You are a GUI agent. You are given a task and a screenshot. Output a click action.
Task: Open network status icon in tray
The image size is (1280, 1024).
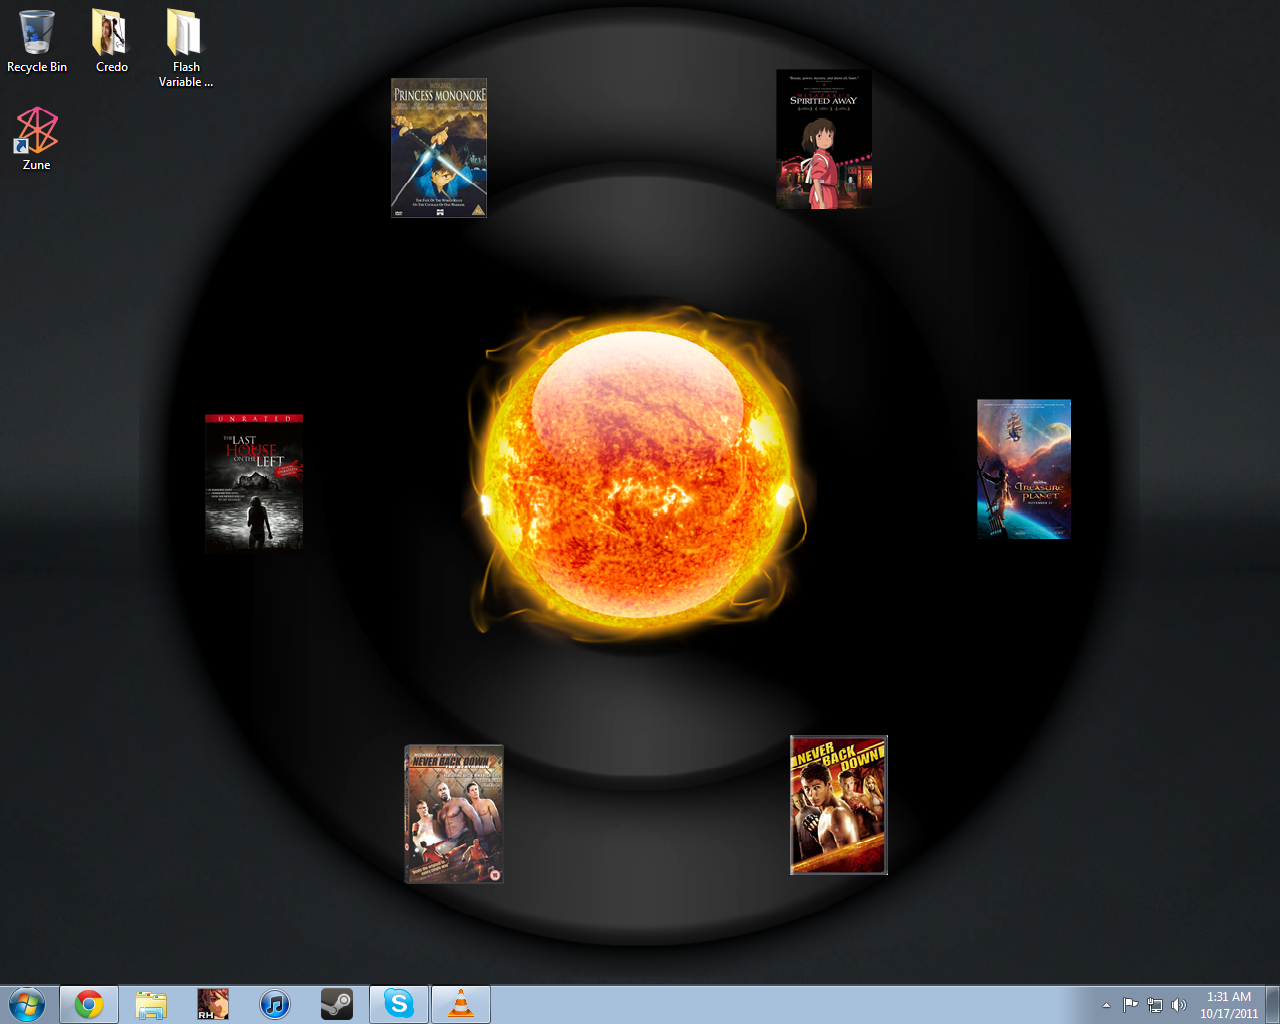pyautogui.click(x=1155, y=1005)
